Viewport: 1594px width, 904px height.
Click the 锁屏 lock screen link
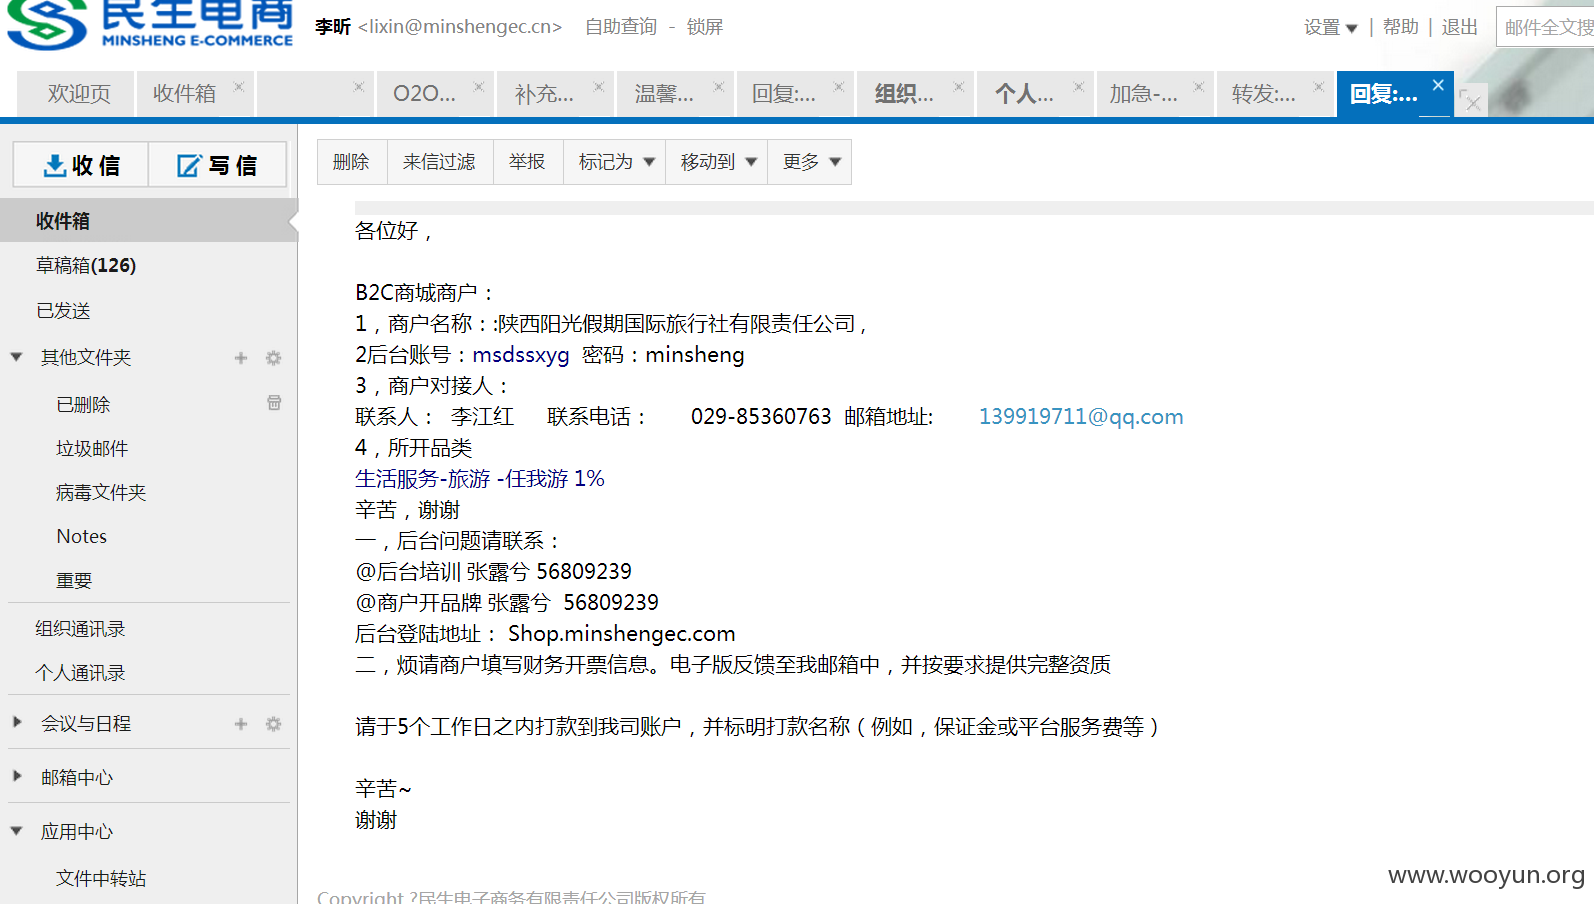click(x=705, y=27)
